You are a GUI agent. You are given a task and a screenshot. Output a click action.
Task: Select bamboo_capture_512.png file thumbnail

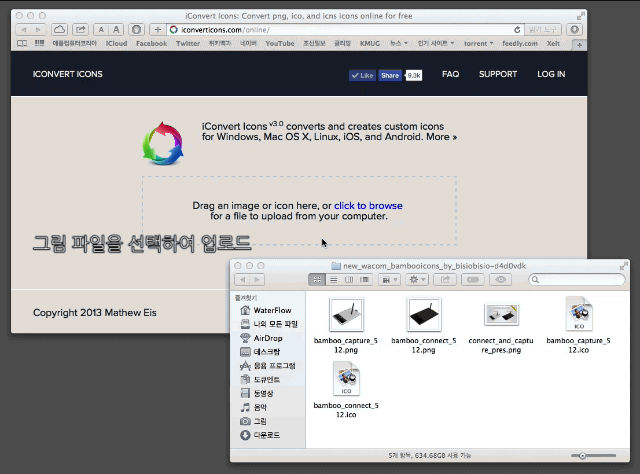click(346, 314)
